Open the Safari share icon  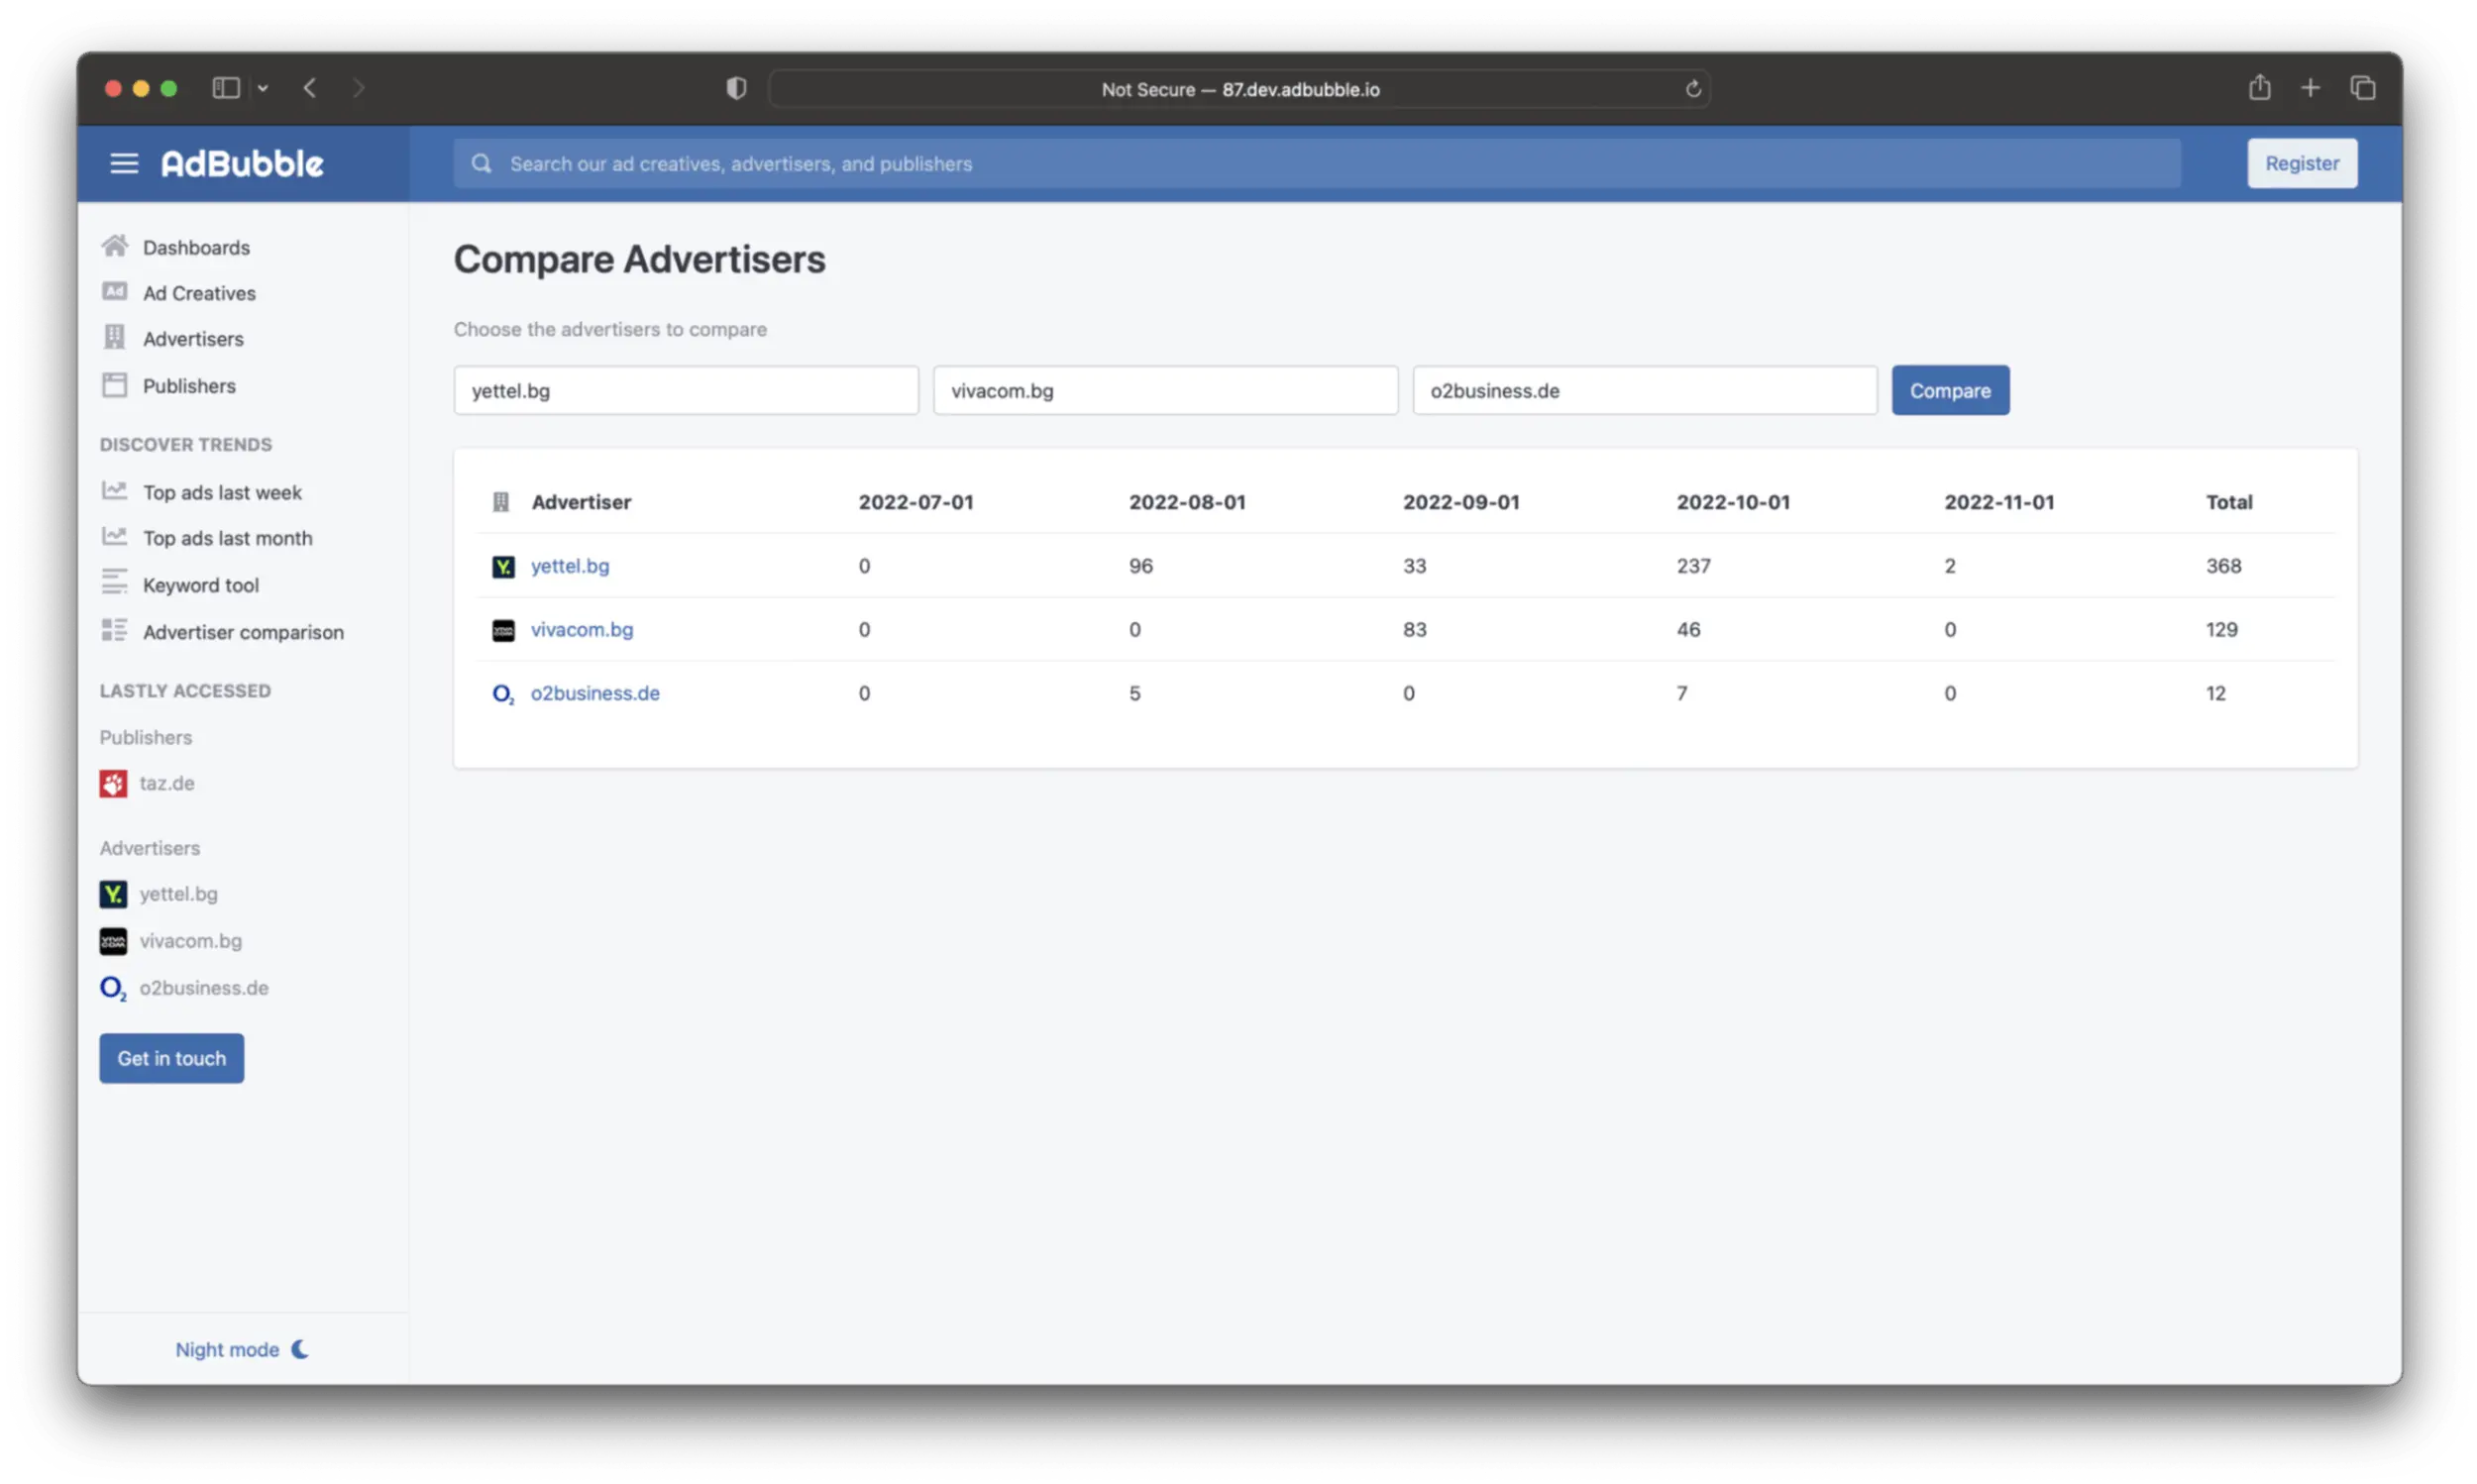click(x=2259, y=87)
